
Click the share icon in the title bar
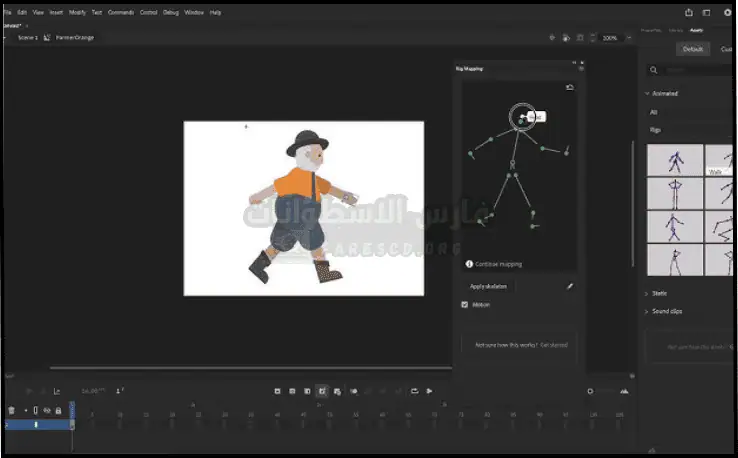coord(689,12)
